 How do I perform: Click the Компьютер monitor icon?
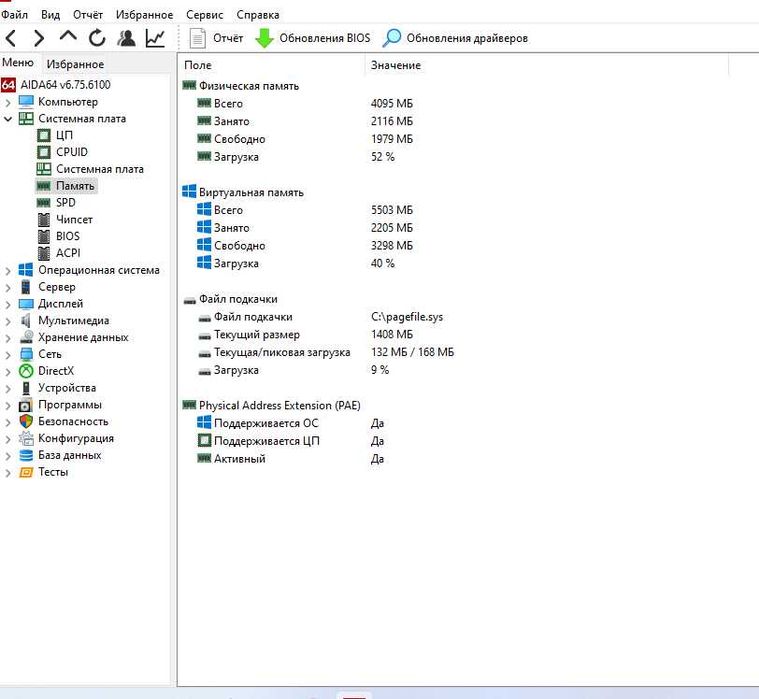(26, 102)
